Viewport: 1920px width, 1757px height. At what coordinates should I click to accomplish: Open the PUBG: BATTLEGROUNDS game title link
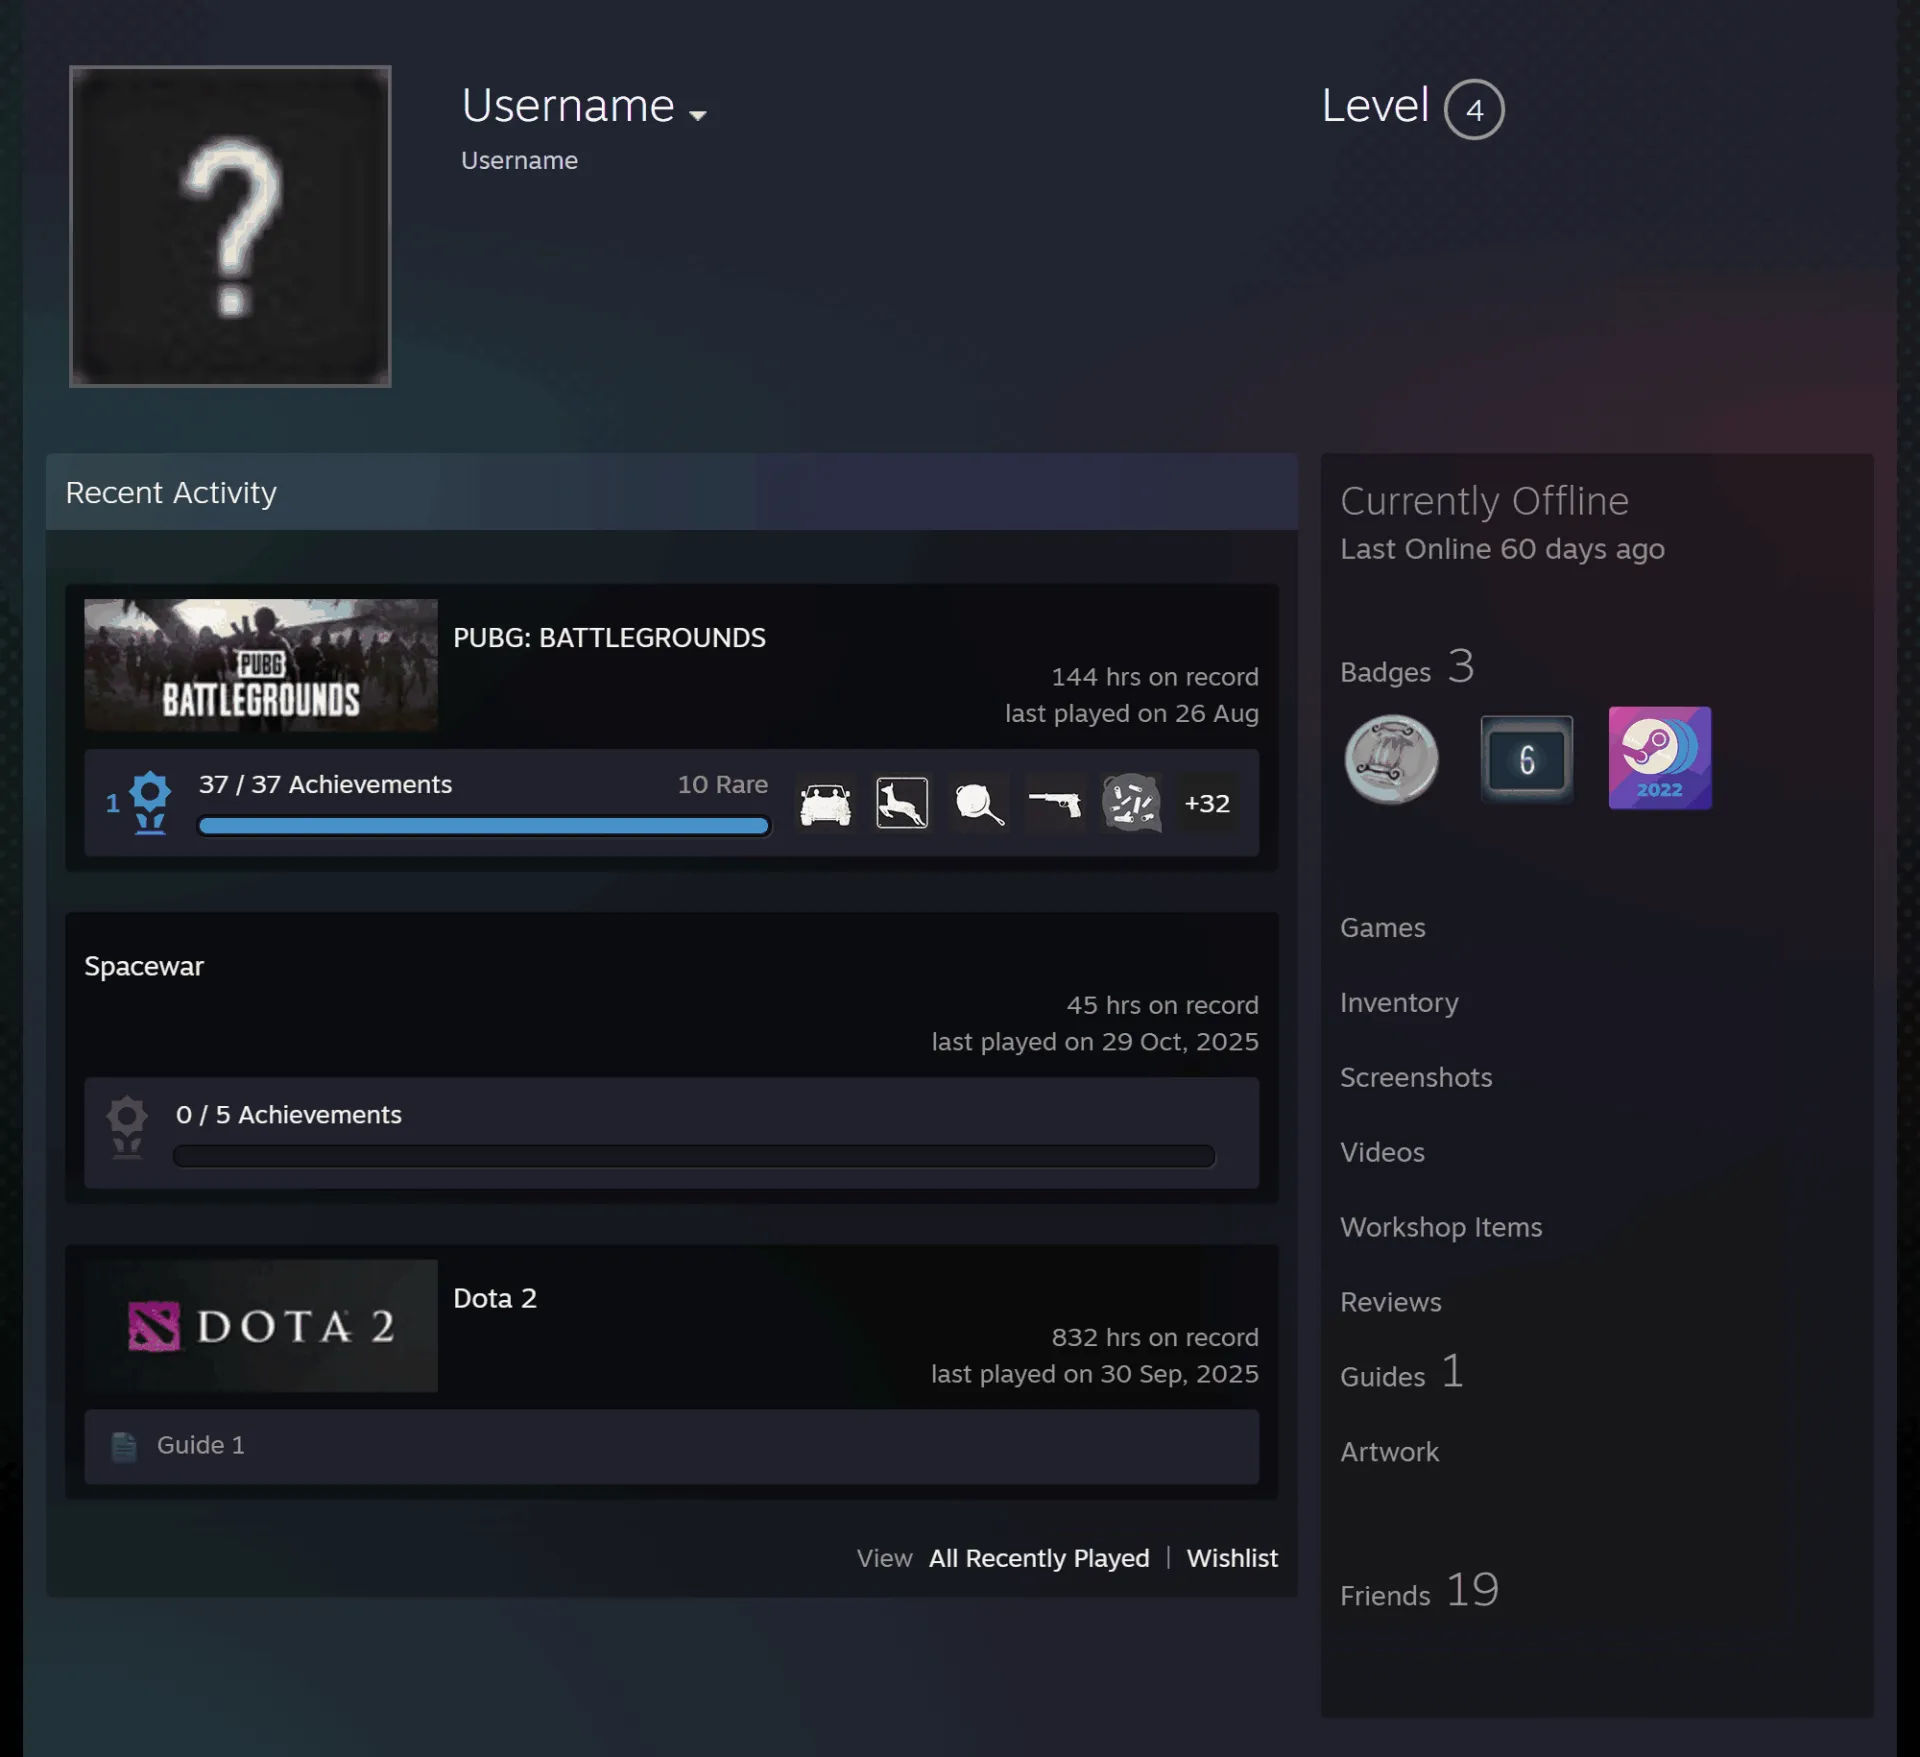pos(609,638)
